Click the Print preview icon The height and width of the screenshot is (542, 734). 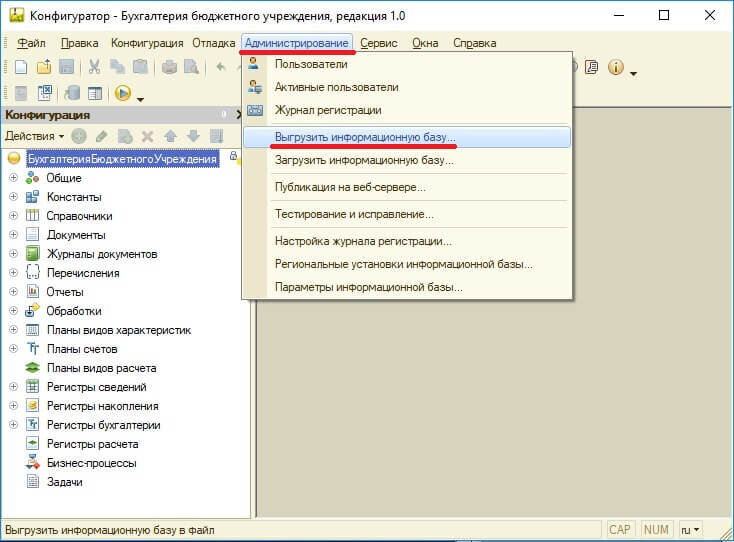[191, 67]
